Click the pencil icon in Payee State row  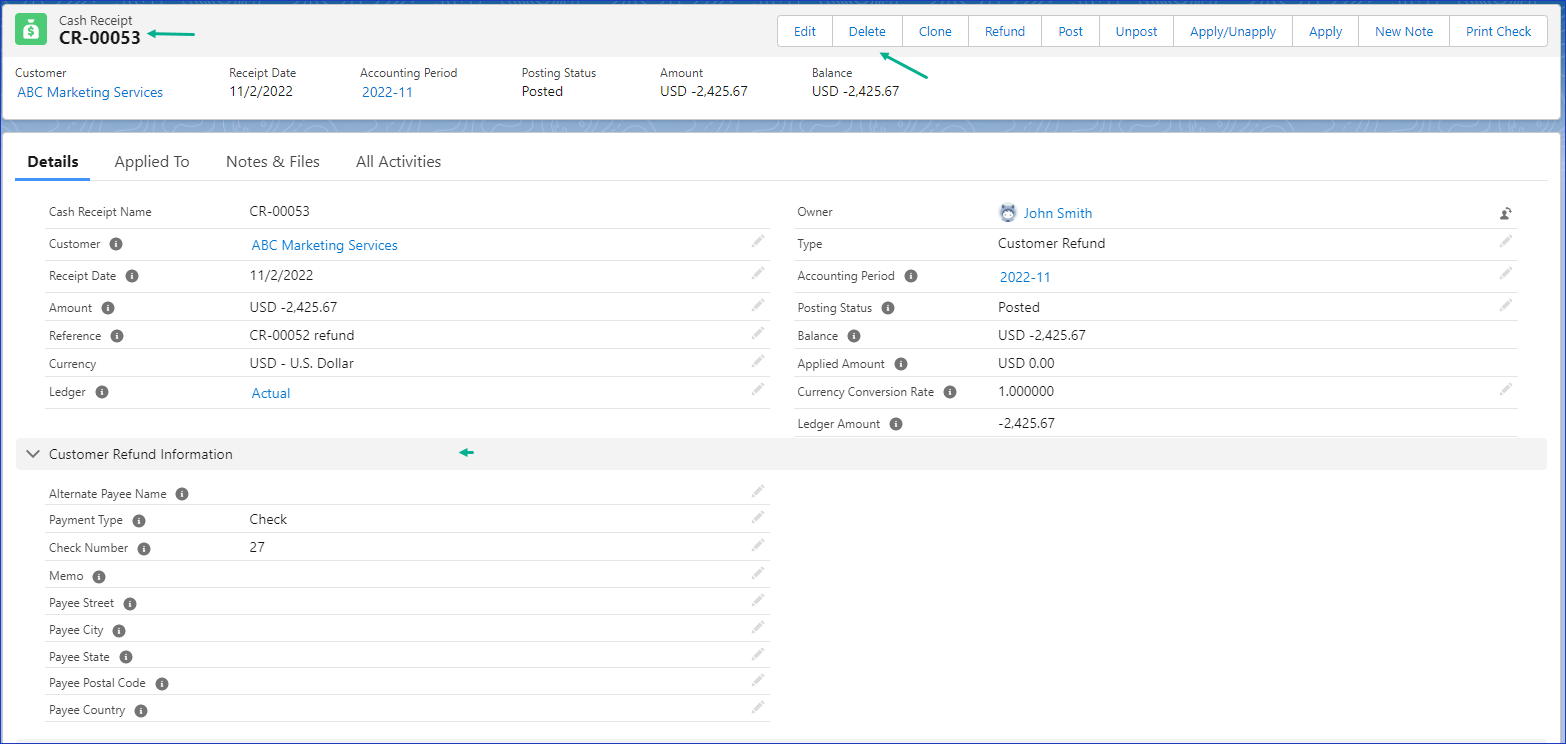click(x=758, y=654)
